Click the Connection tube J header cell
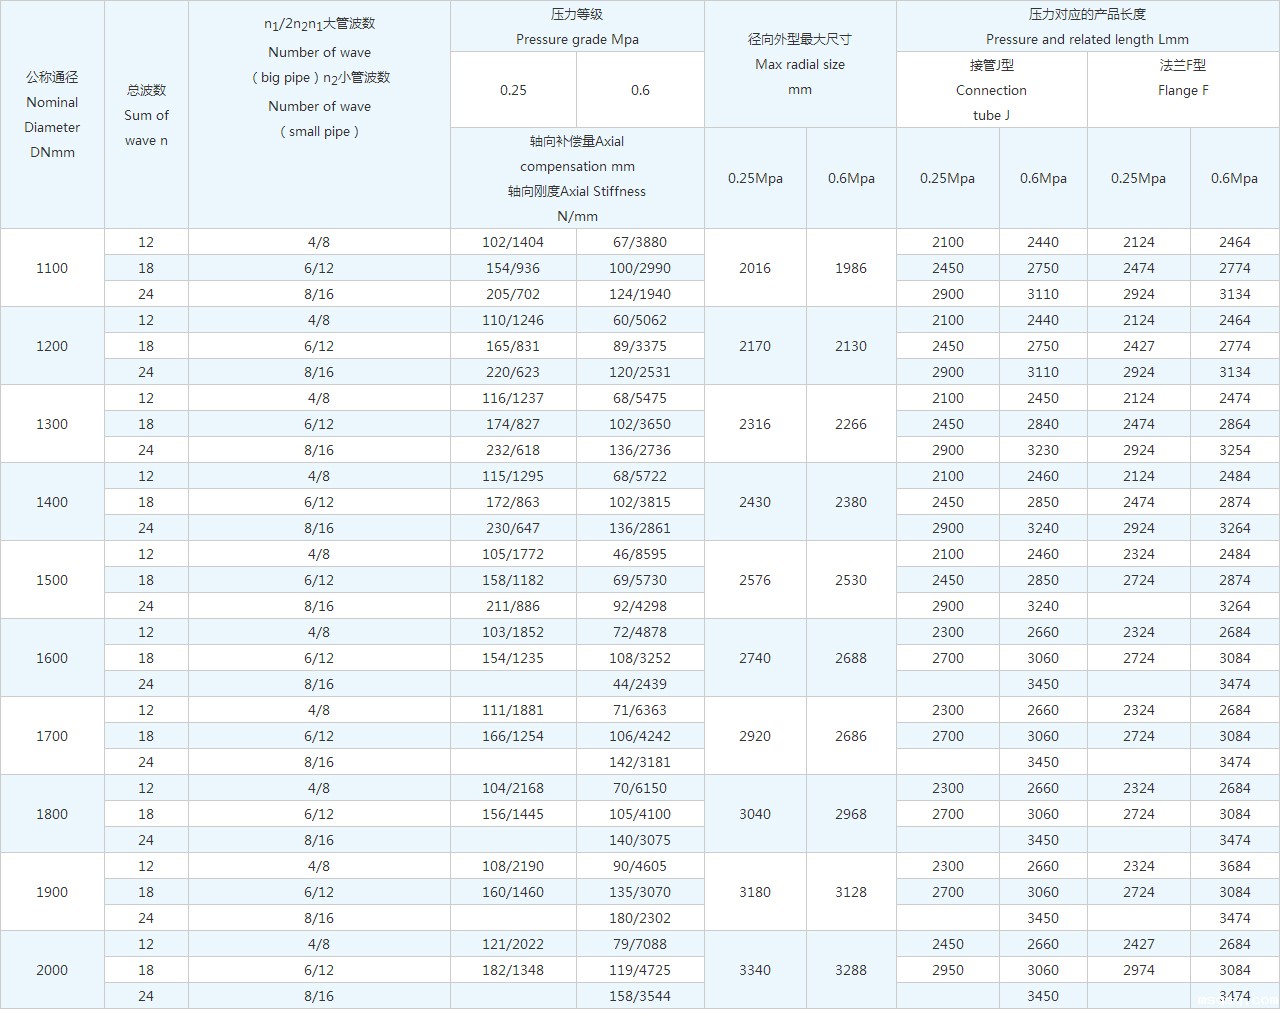 coord(991,90)
